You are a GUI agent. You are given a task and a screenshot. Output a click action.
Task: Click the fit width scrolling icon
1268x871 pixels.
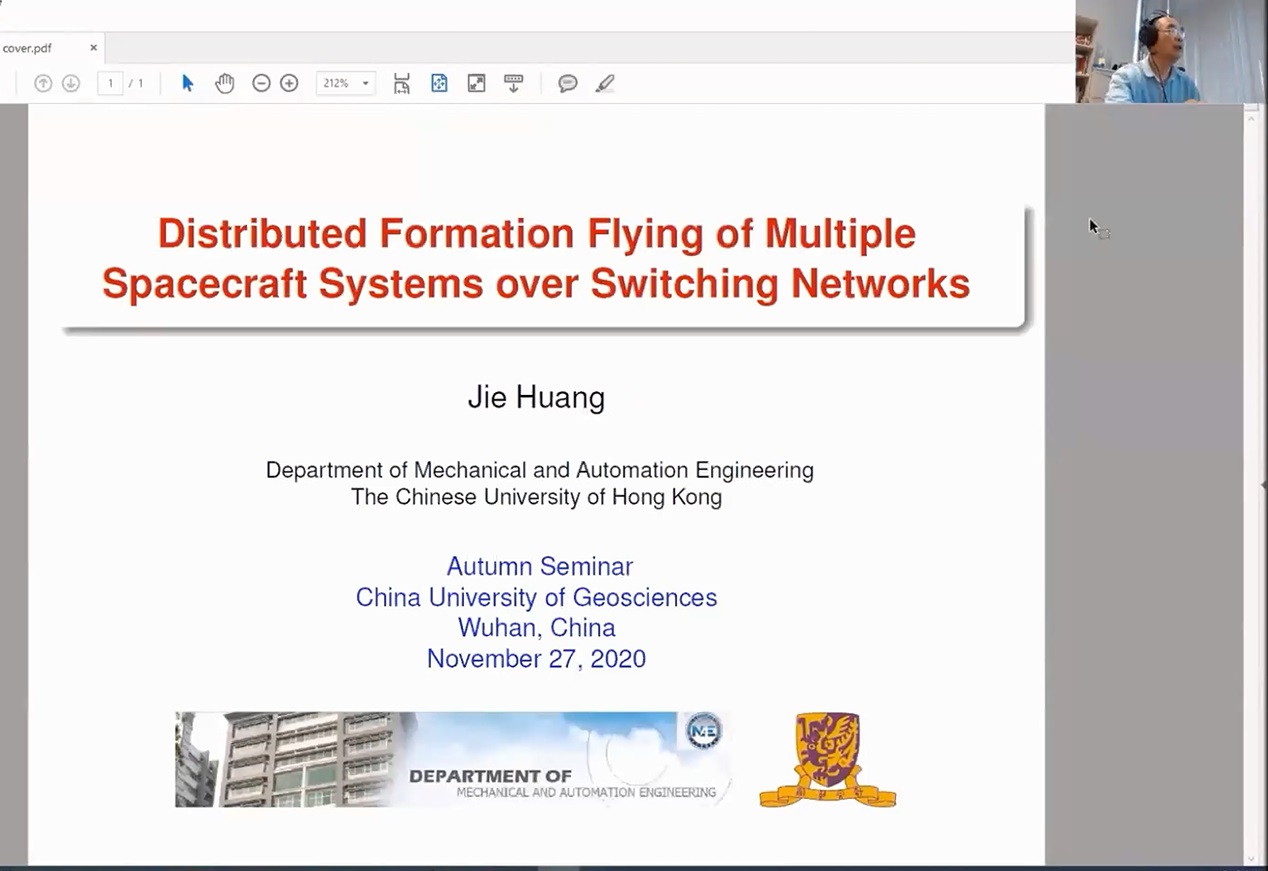pos(401,84)
